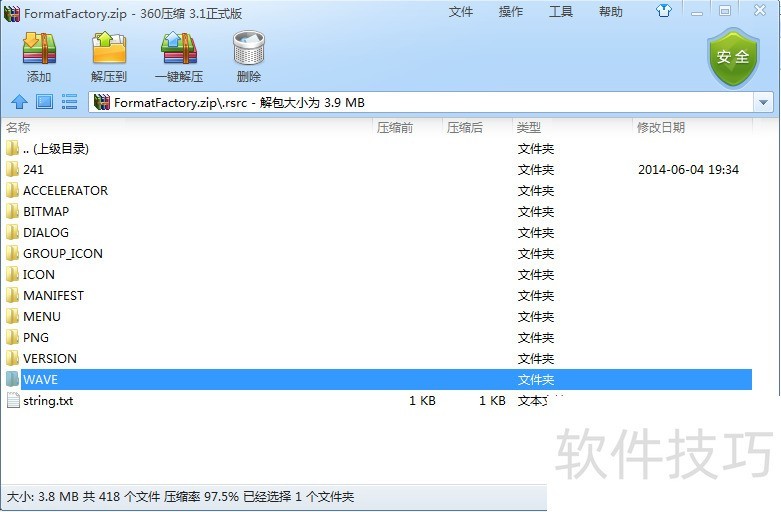Select the GROUP_ICON folder icon
Image resolution: width=781 pixels, height=512 pixels.
tap(12, 253)
